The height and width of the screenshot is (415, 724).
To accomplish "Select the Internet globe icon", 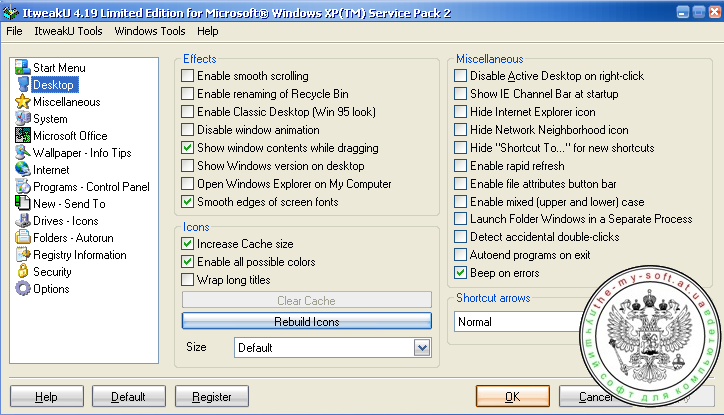I will click(22, 170).
